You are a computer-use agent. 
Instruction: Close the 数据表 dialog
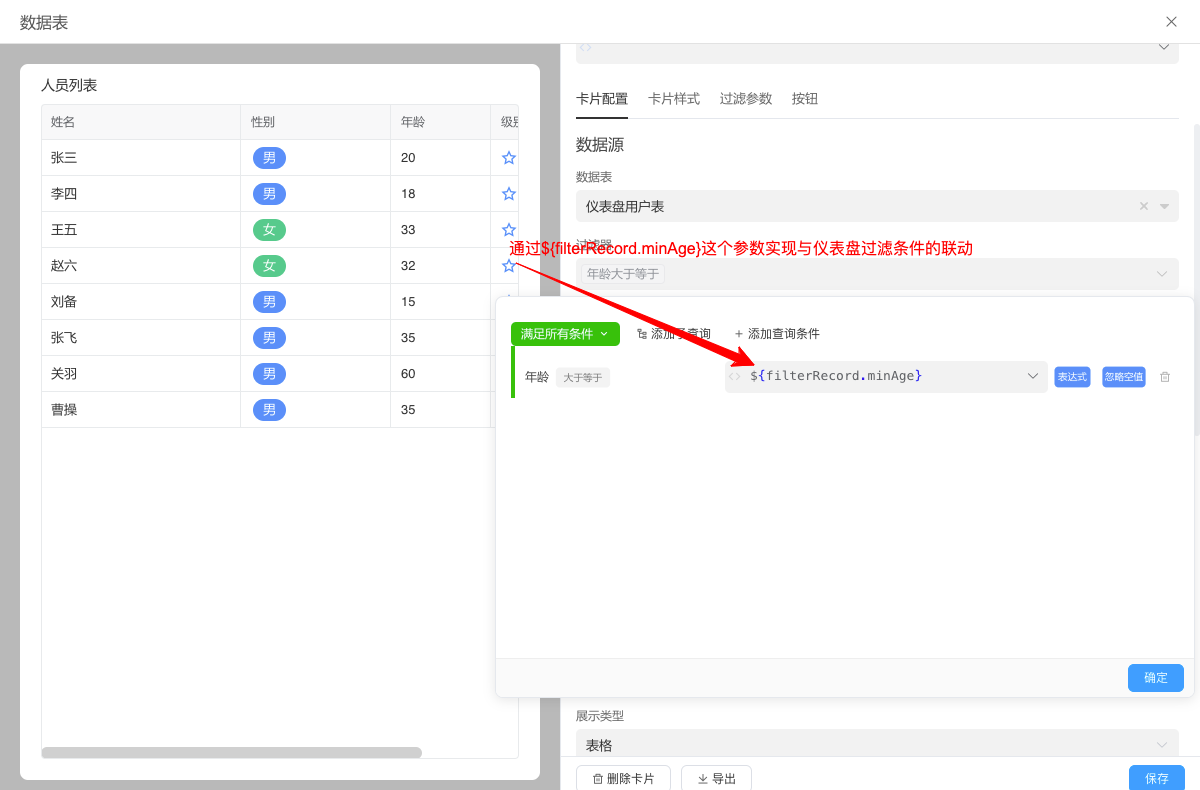click(x=1171, y=22)
